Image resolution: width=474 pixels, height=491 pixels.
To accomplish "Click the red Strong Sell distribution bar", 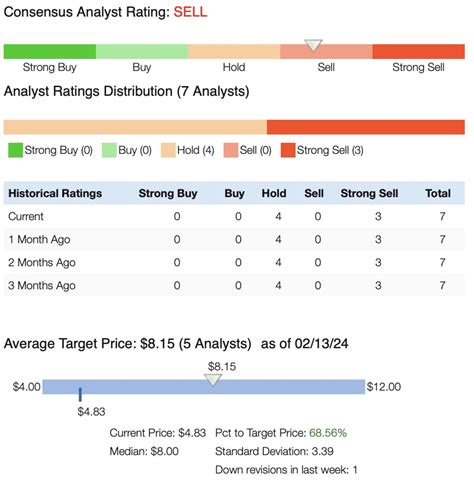I will pos(366,127).
